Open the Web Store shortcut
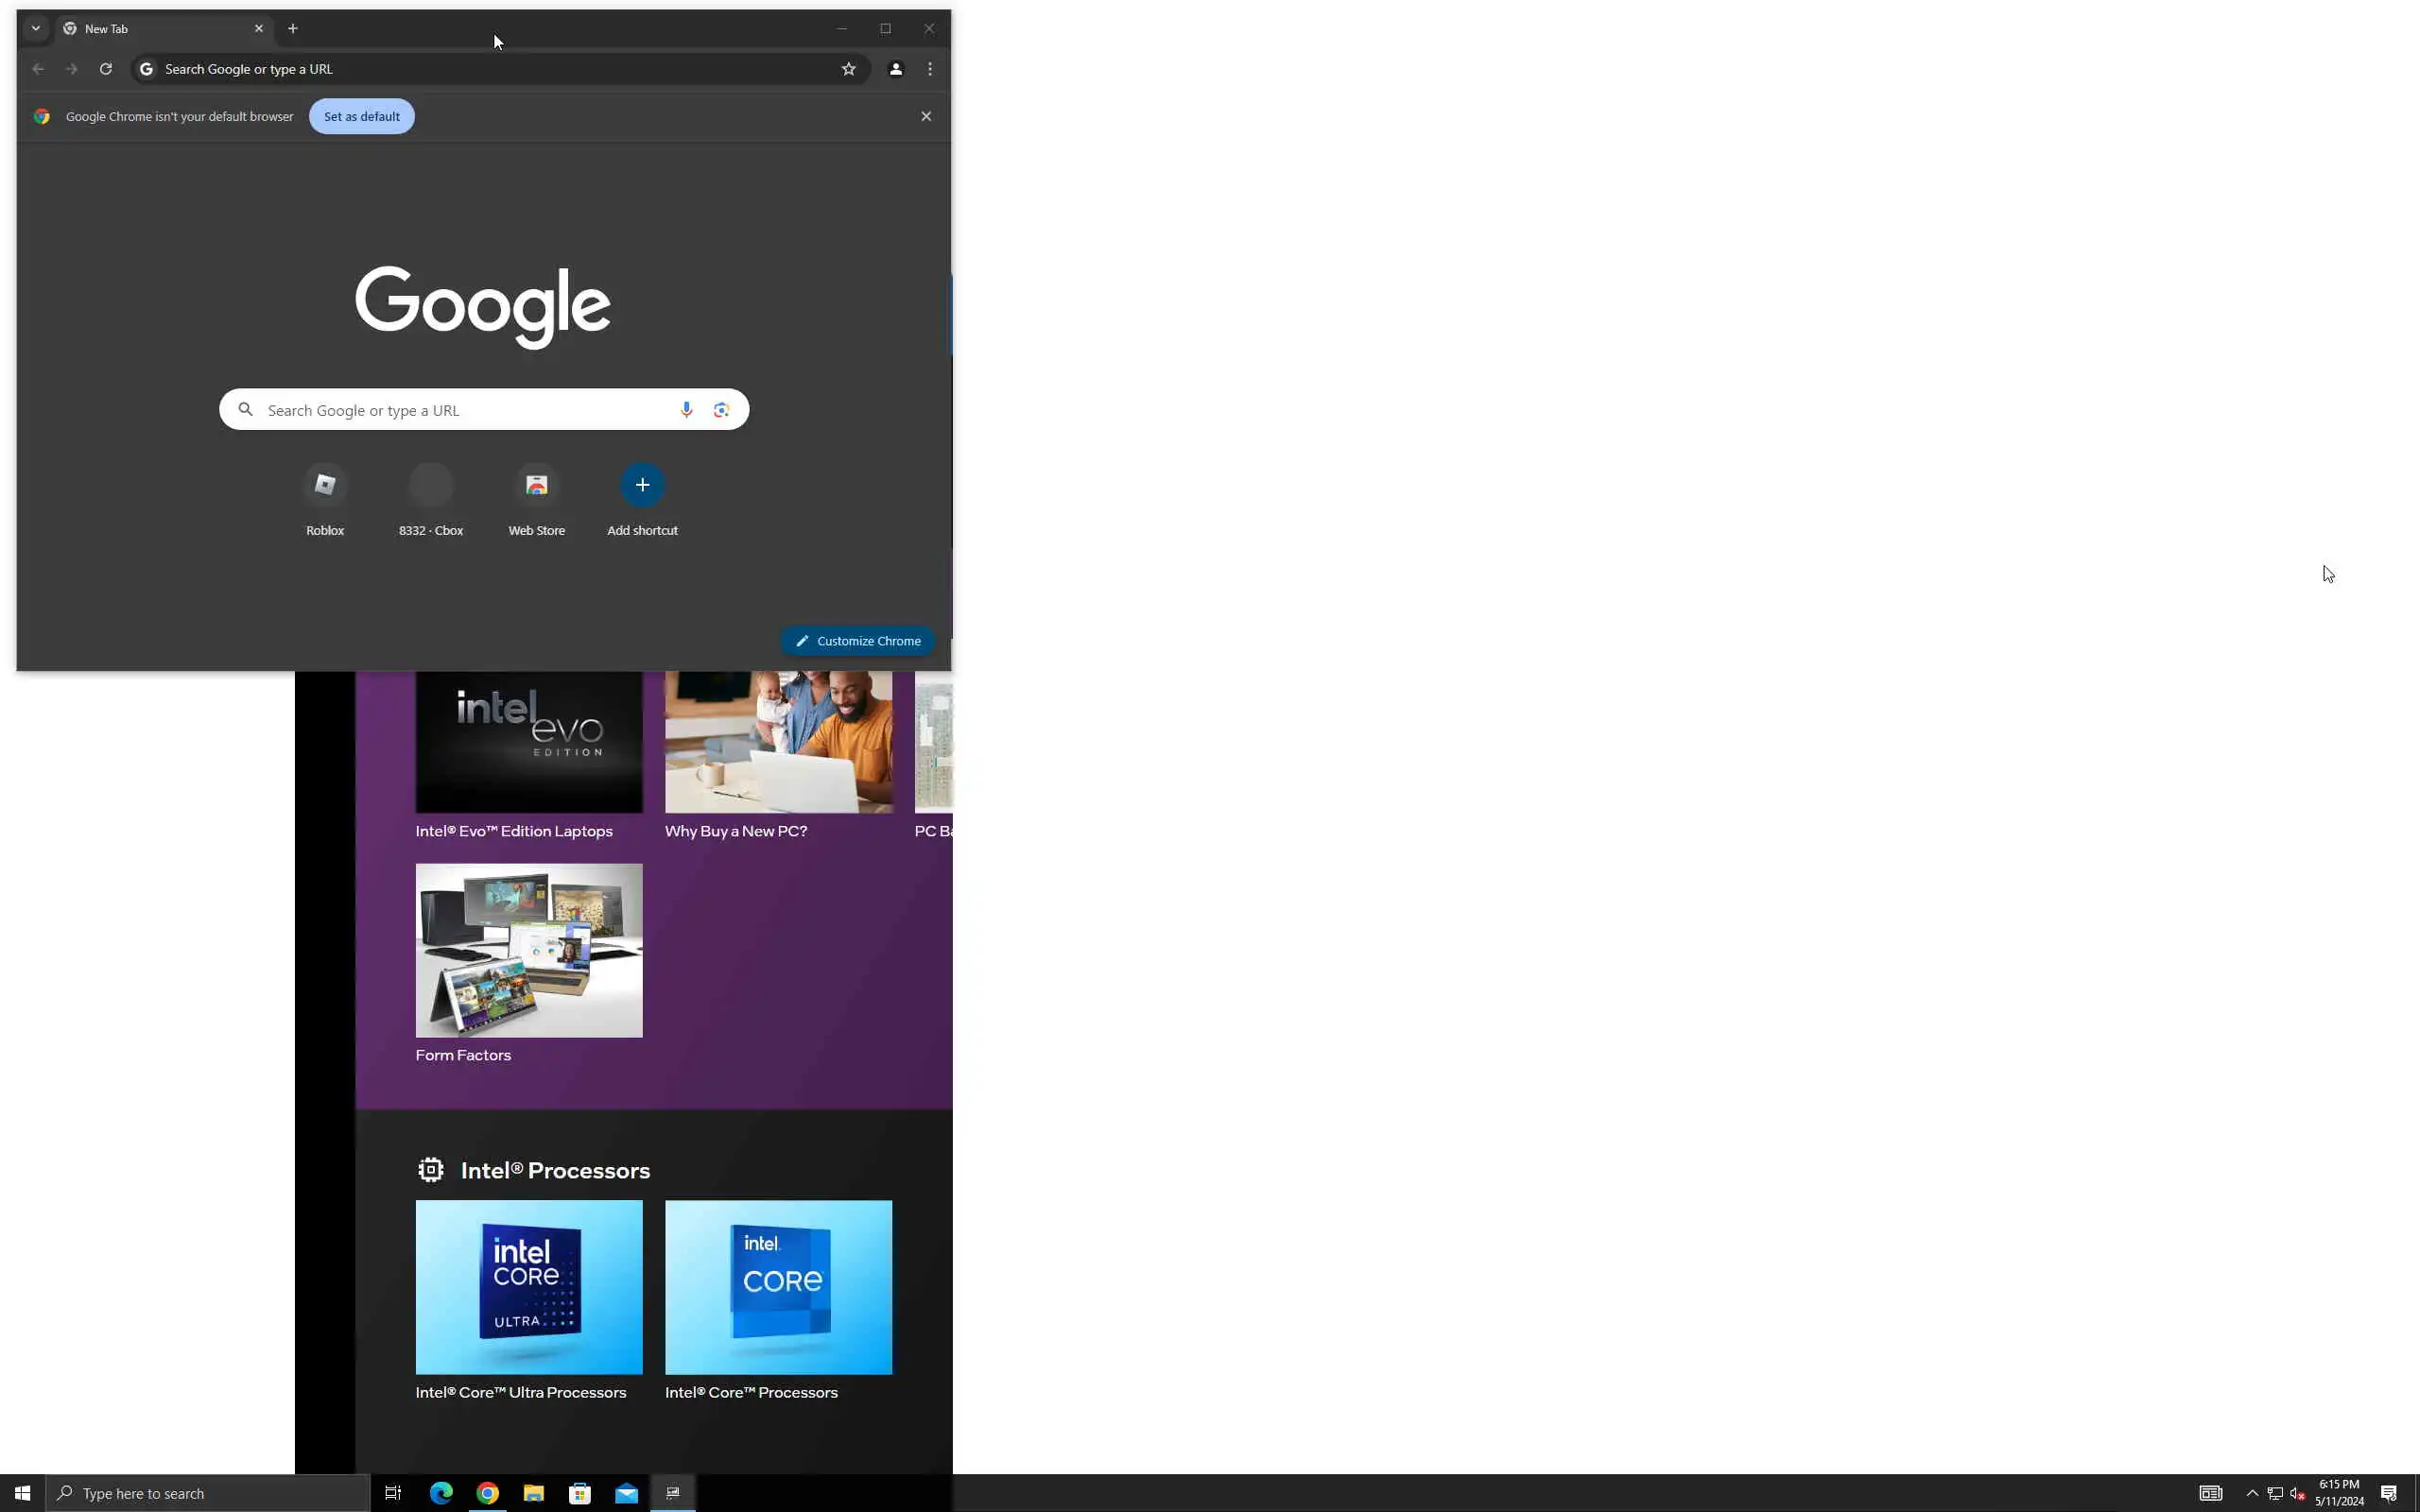This screenshot has width=2420, height=1512. tap(536, 486)
